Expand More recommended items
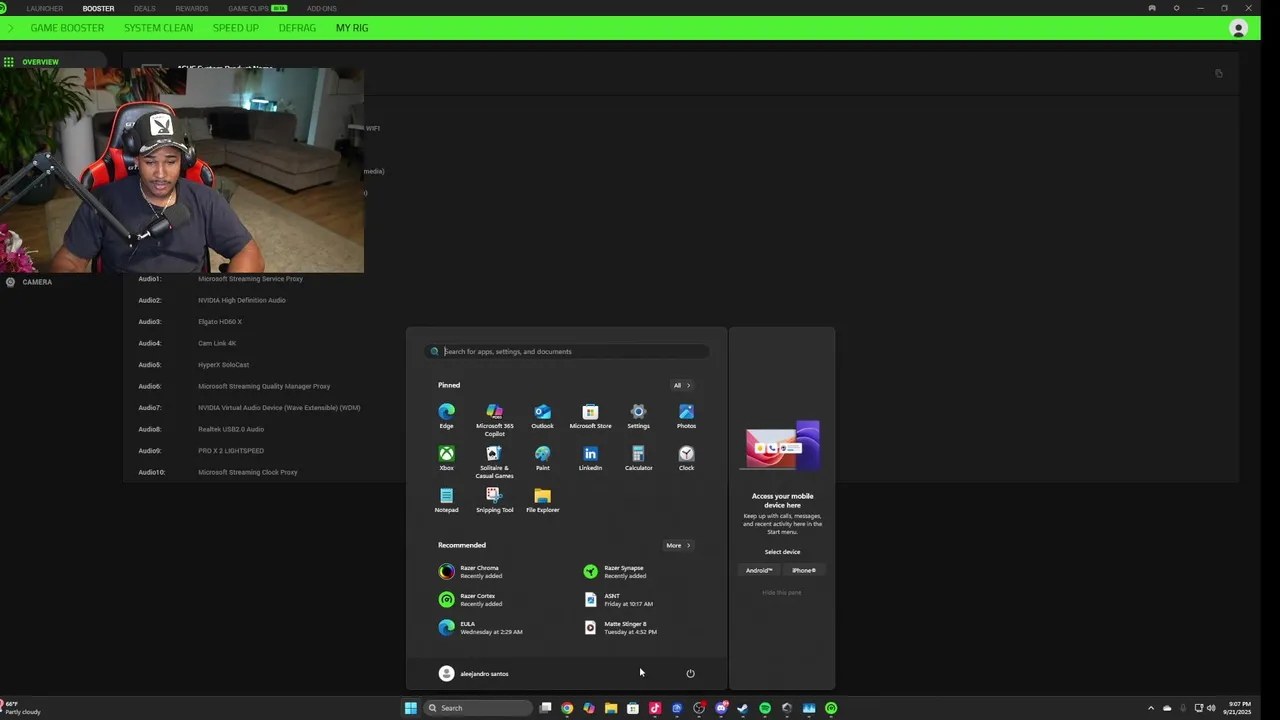Viewport: 1280px width, 720px height. [678, 545]
